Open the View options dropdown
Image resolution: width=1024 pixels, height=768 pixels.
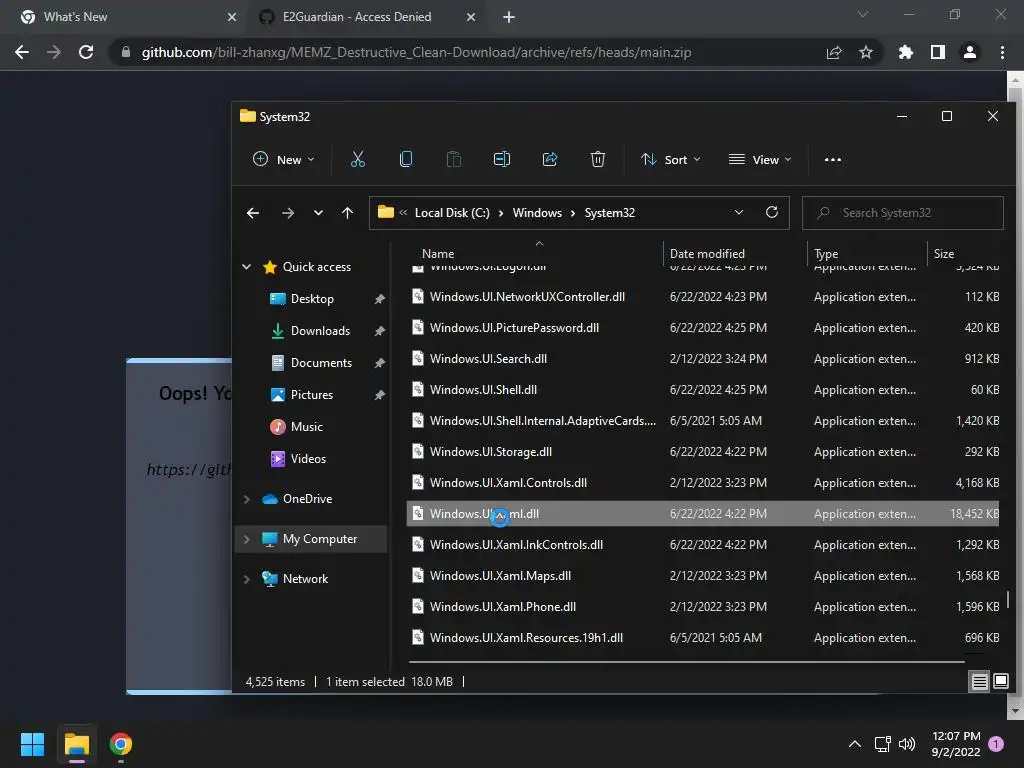click(760, 159)
